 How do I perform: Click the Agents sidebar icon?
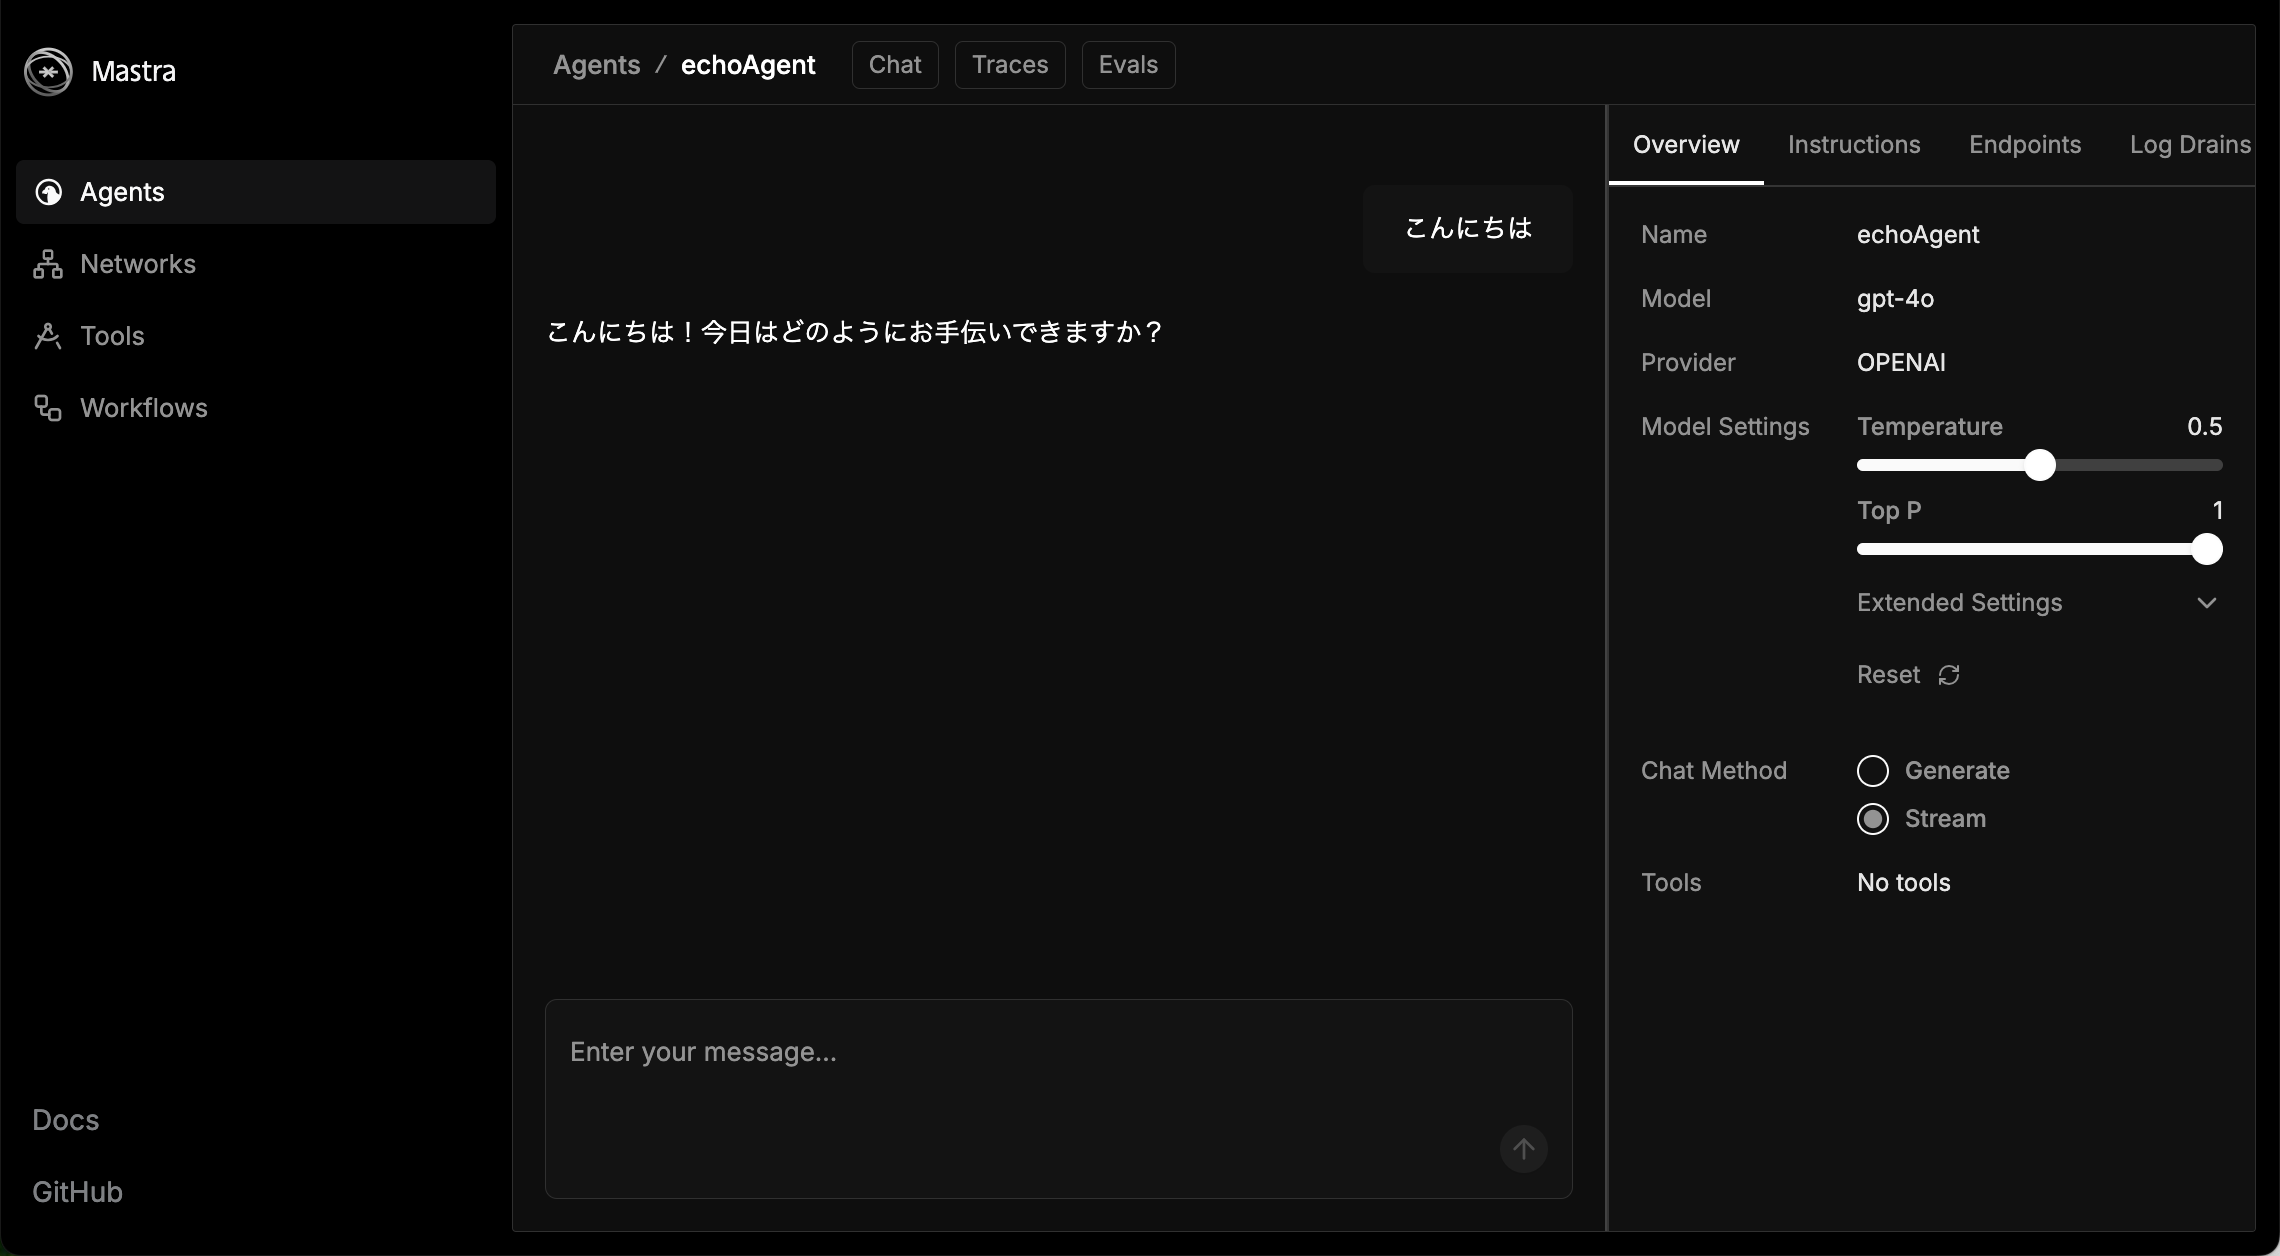pyautogui.click(x=48, y=192)
